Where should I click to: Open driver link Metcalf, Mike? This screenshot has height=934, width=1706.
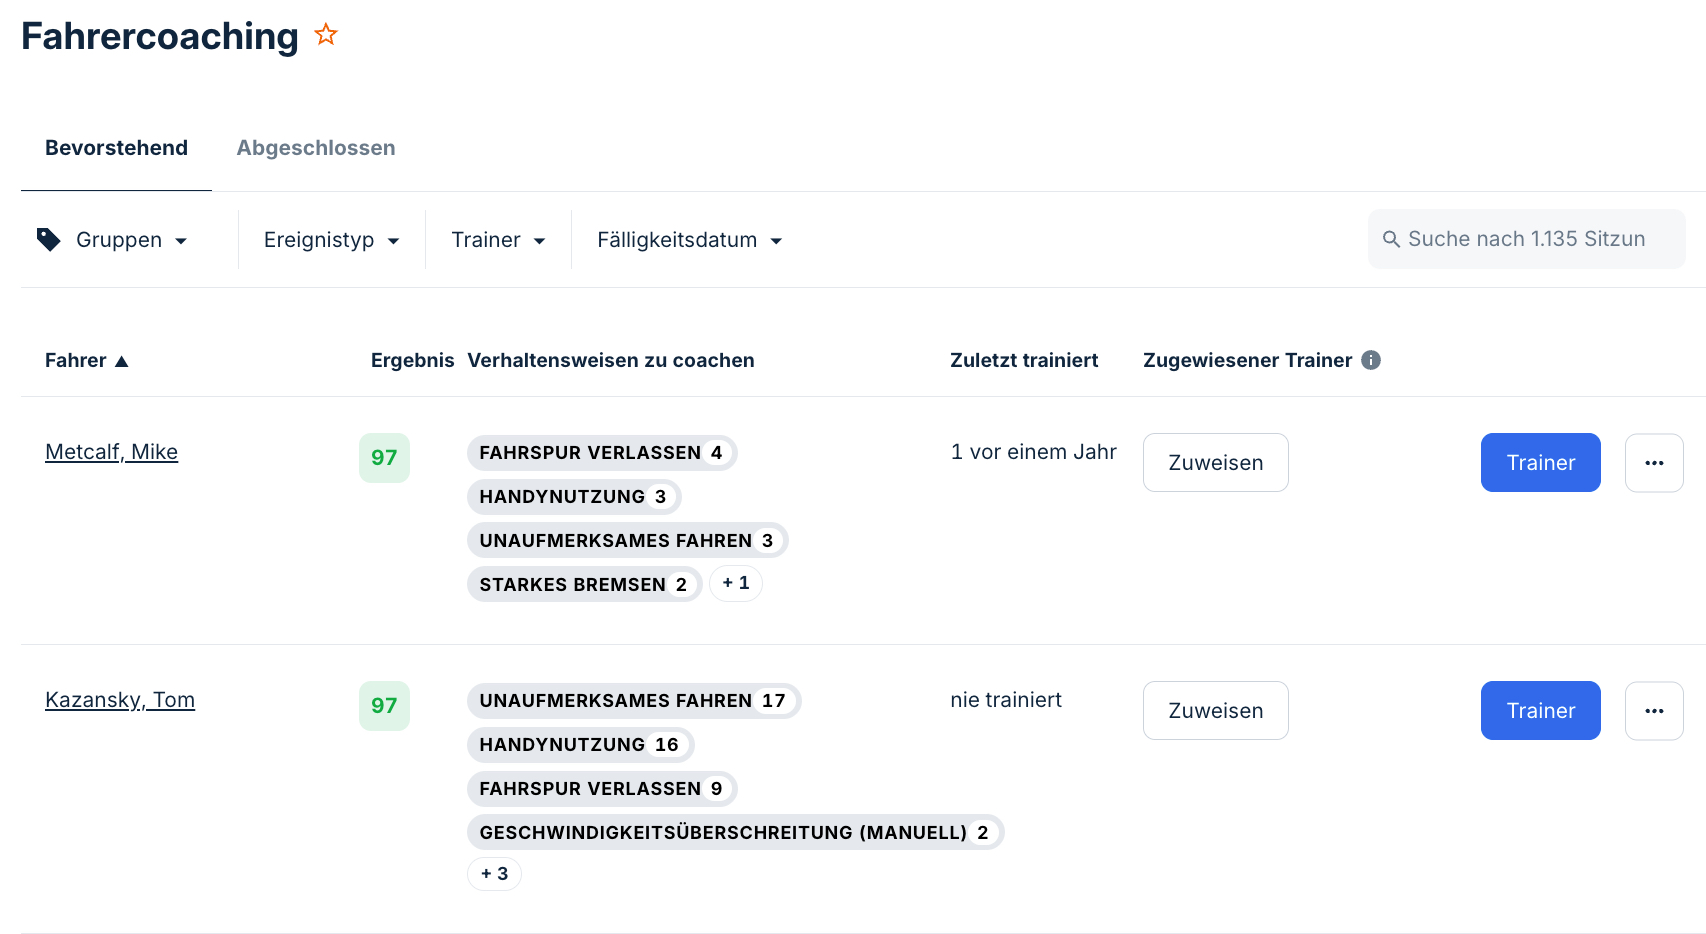tap(111, 452)
